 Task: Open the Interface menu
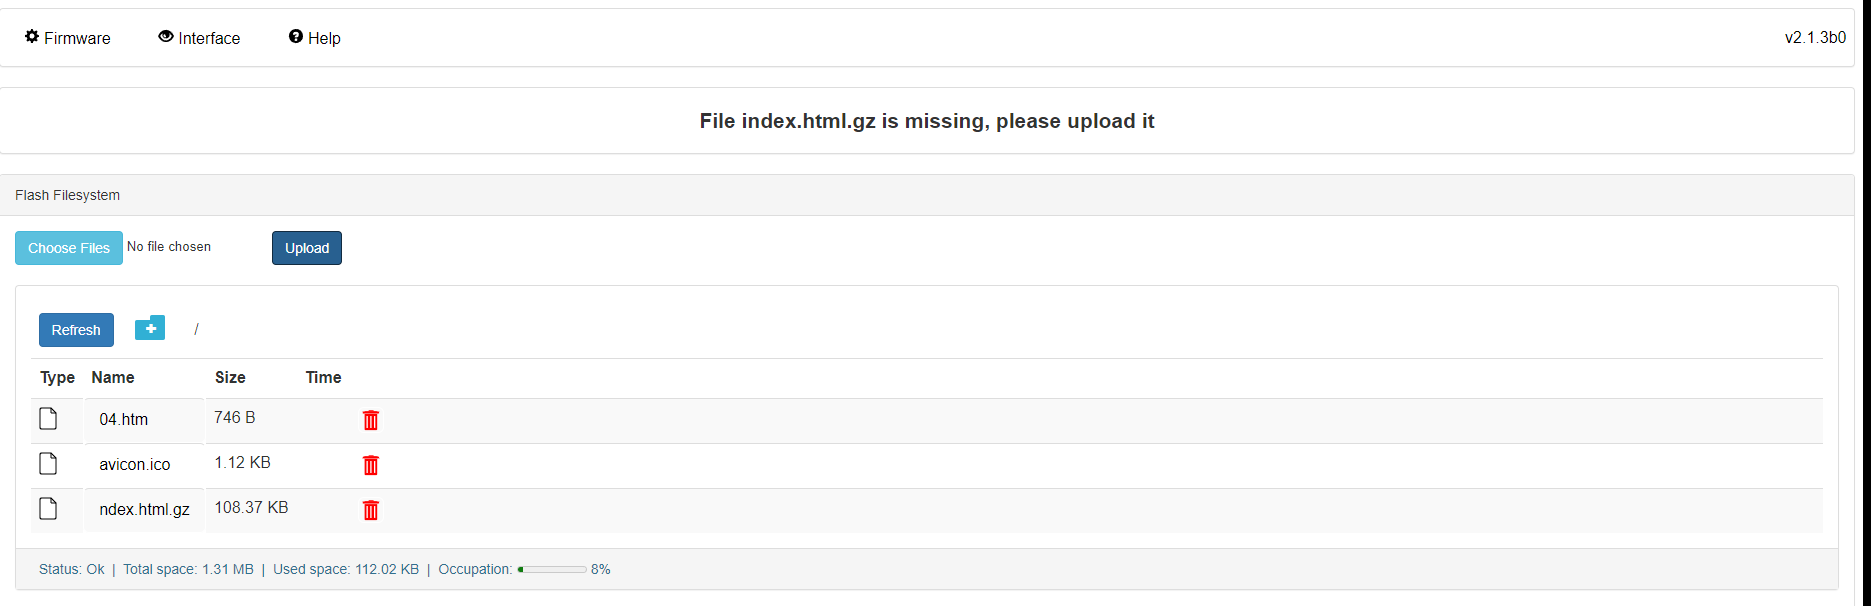click(199, 38)
